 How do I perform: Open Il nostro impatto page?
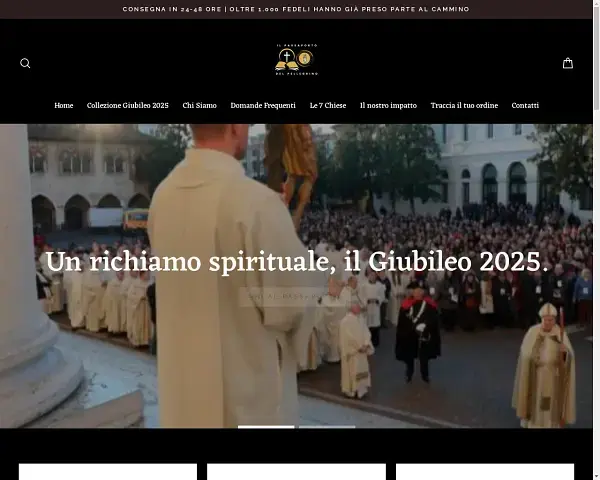click(x=389, y=105)
